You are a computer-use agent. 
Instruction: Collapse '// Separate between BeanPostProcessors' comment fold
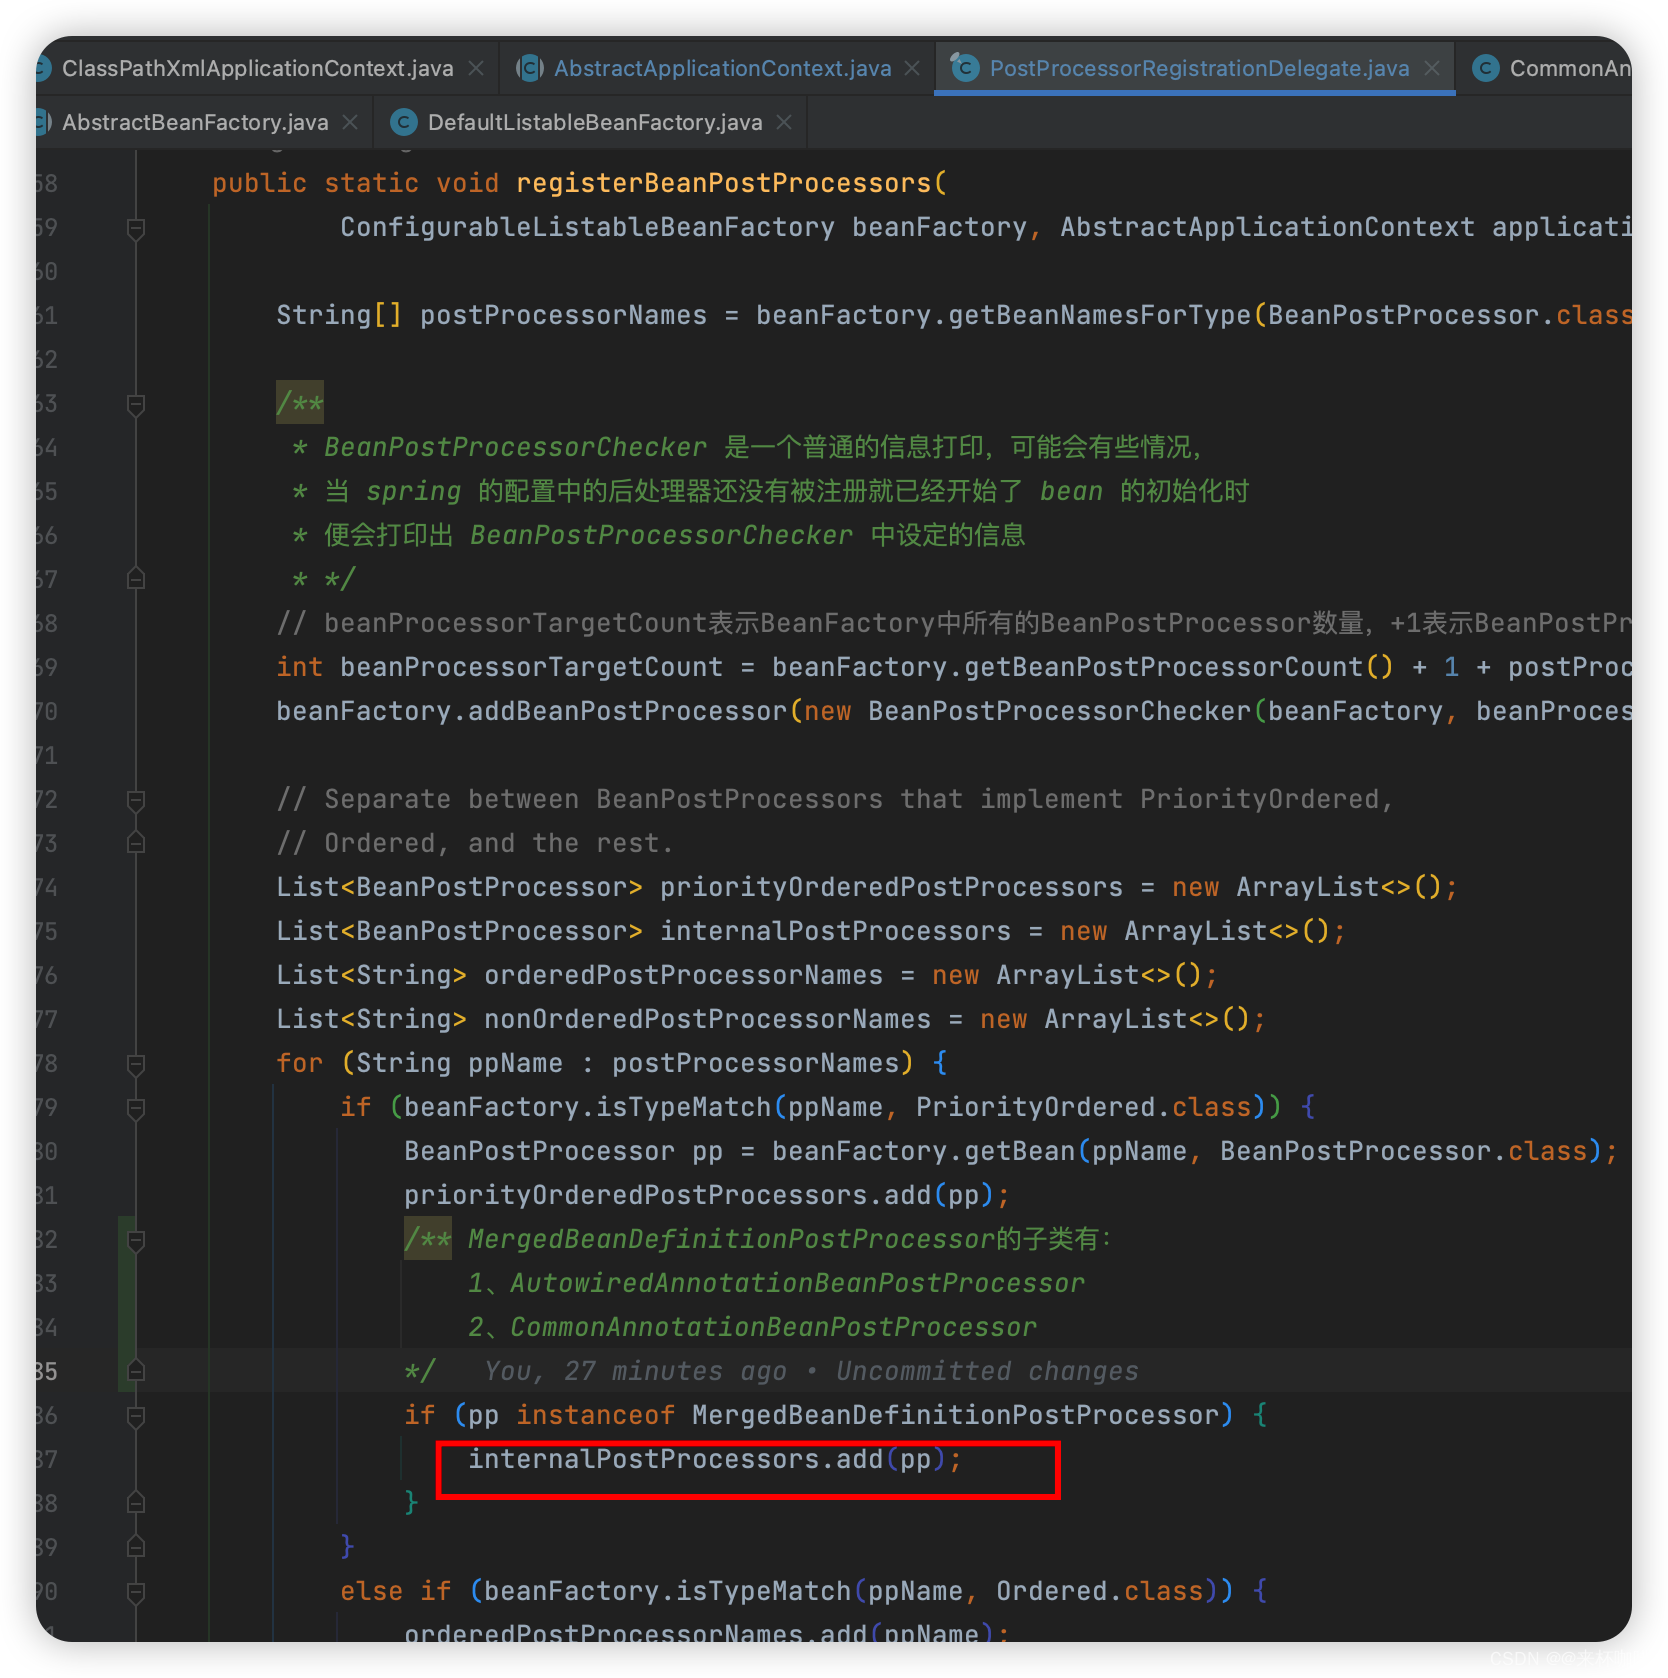pyautogui.click(x=137, y=800)
